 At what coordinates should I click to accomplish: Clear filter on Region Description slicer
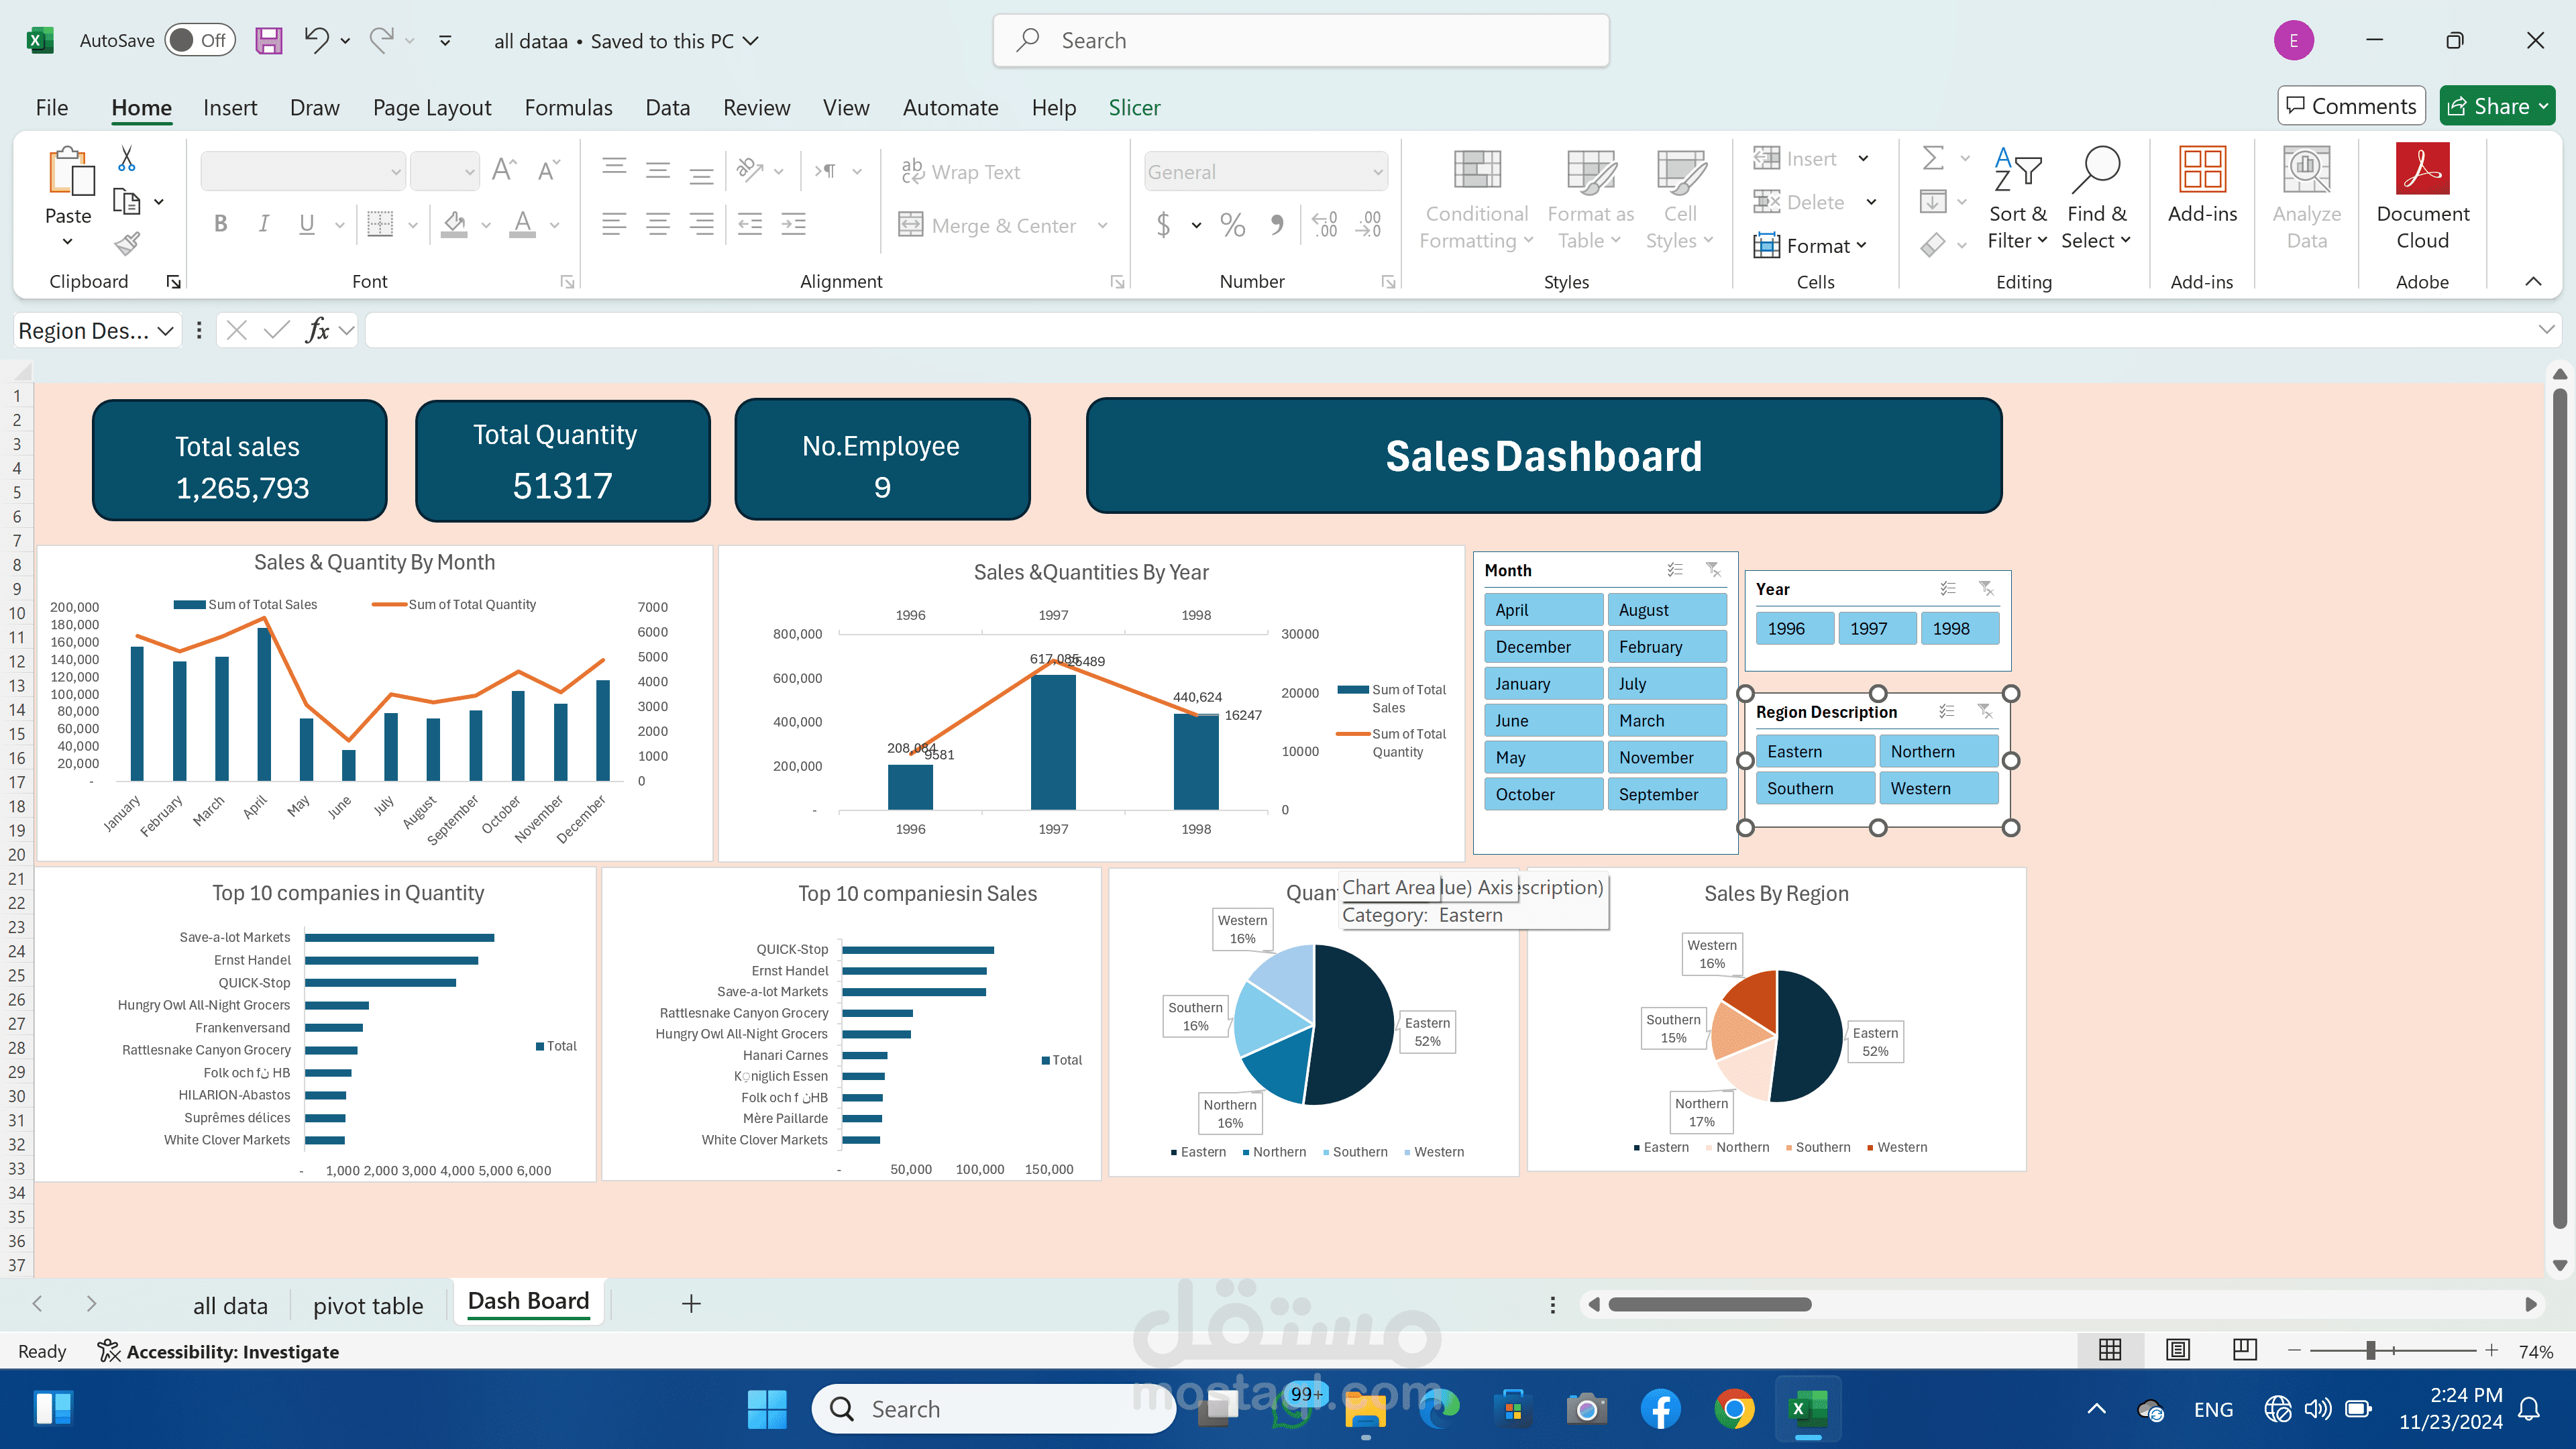(x=1985, y=712)
